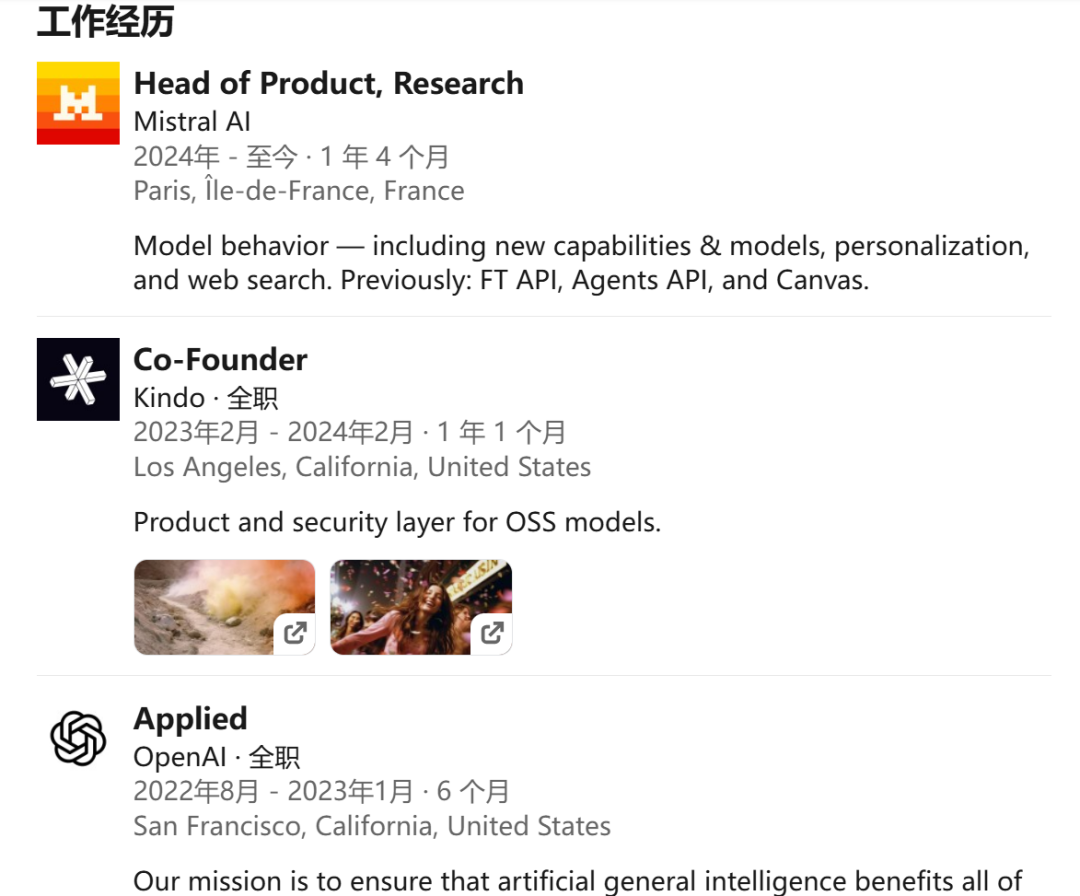Click the Applied job title
Screen dimensions: 1080x896
pyautogui.click(x=190, y=719)
